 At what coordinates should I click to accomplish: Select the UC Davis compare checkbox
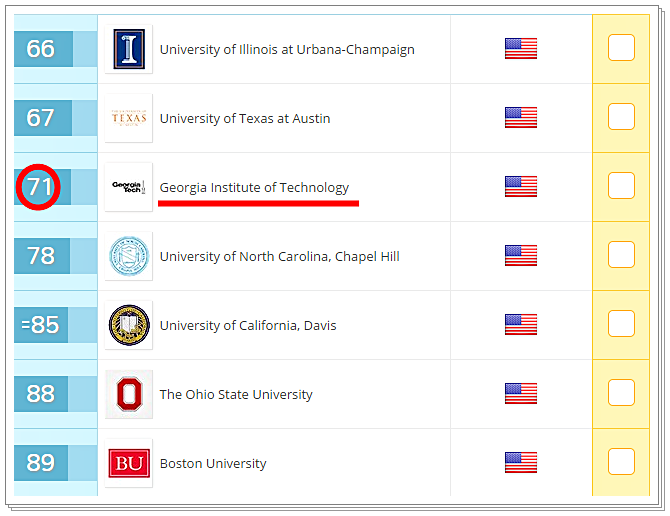621,324
